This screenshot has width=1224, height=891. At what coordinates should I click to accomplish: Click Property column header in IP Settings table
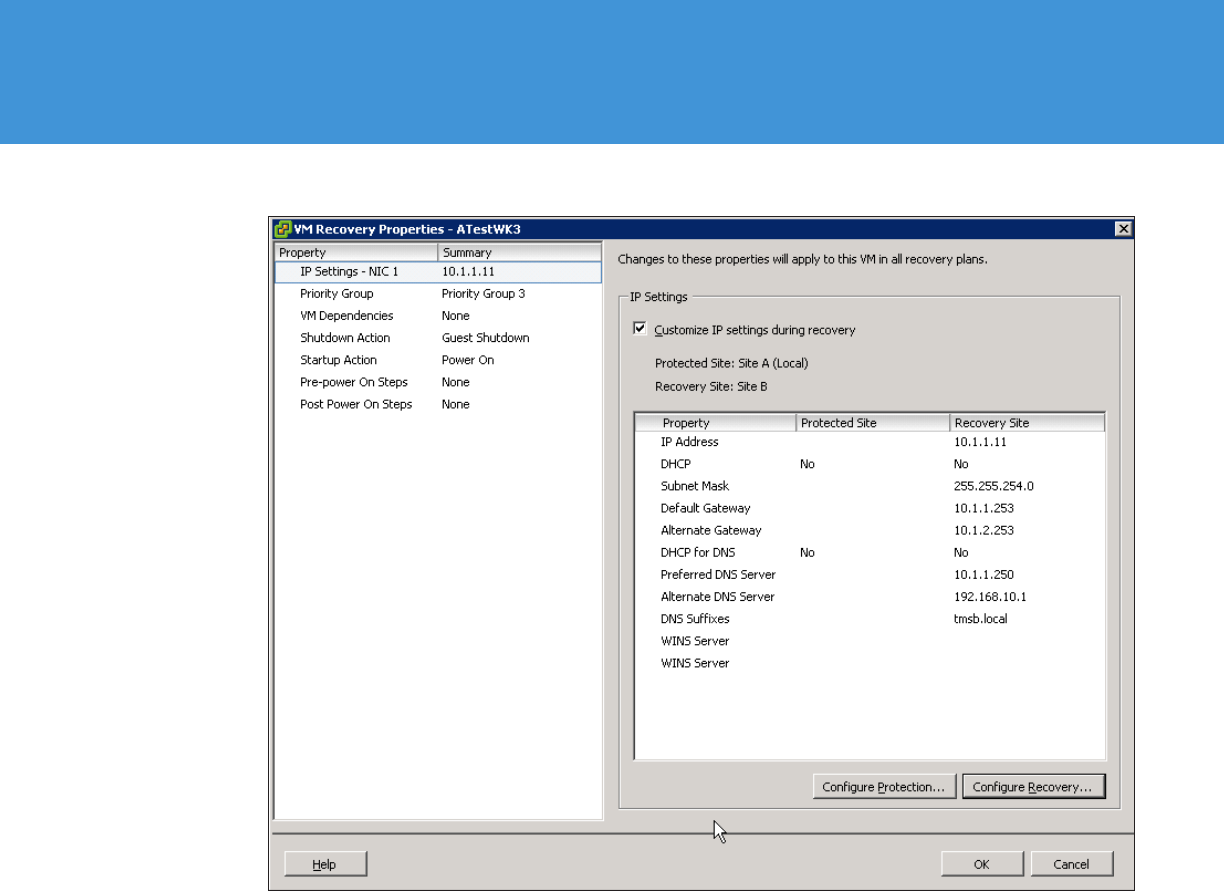coord(715,423)
